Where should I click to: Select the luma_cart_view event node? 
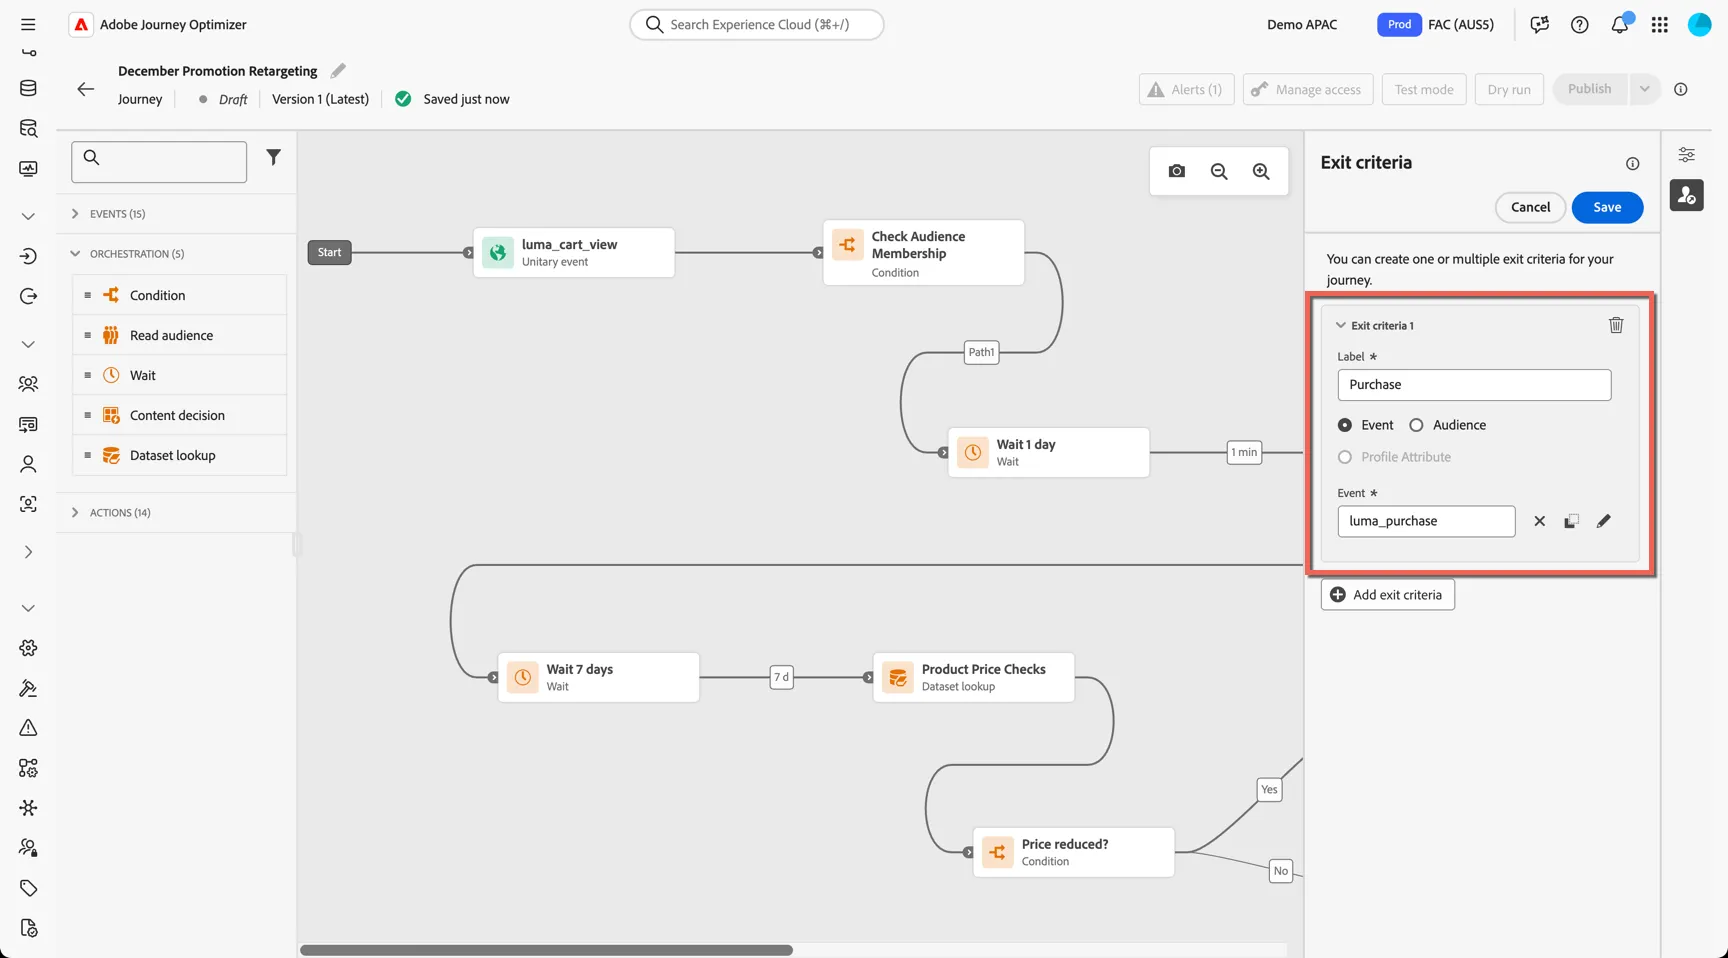[x=574, y=252]
